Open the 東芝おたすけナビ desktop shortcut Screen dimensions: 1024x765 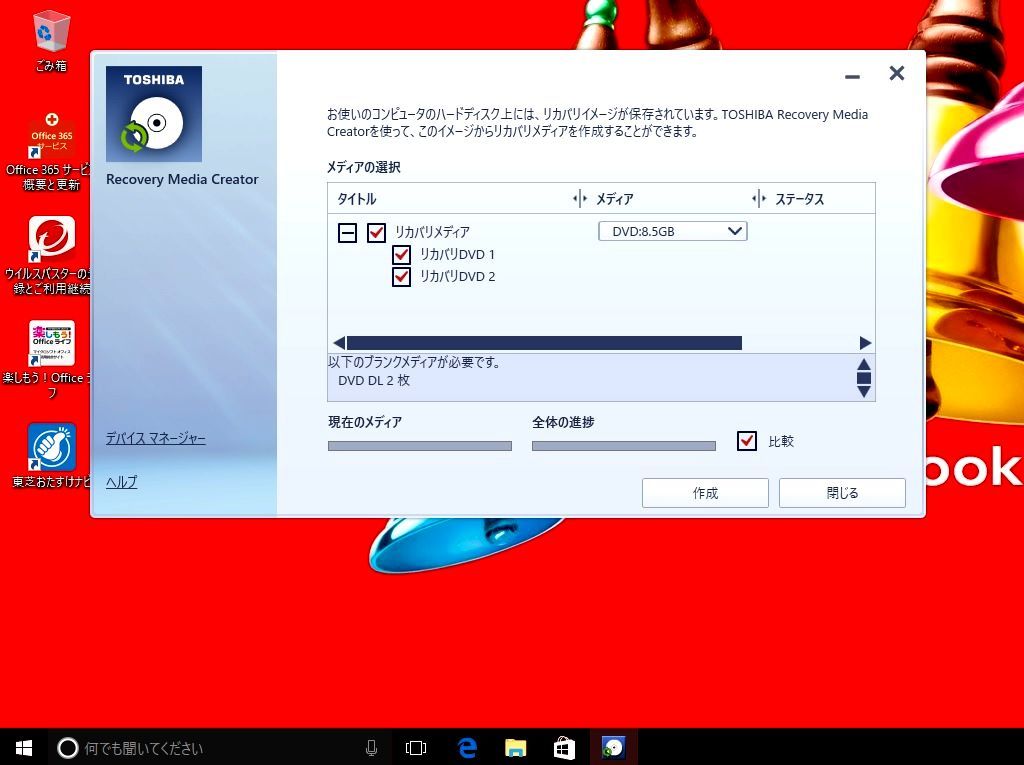(x=51, y=455)
